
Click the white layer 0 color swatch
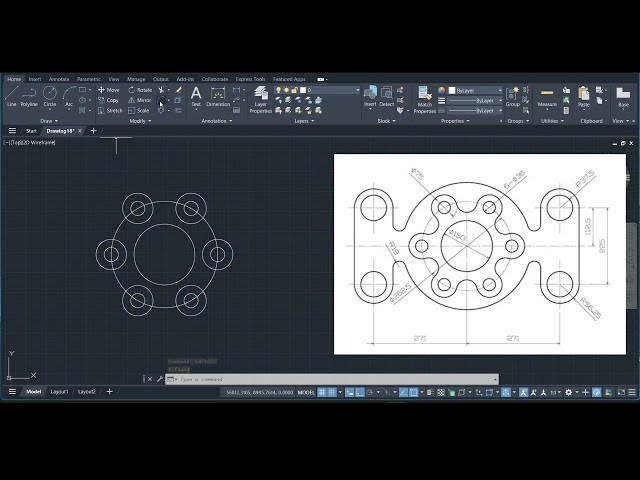coord(303,90)
